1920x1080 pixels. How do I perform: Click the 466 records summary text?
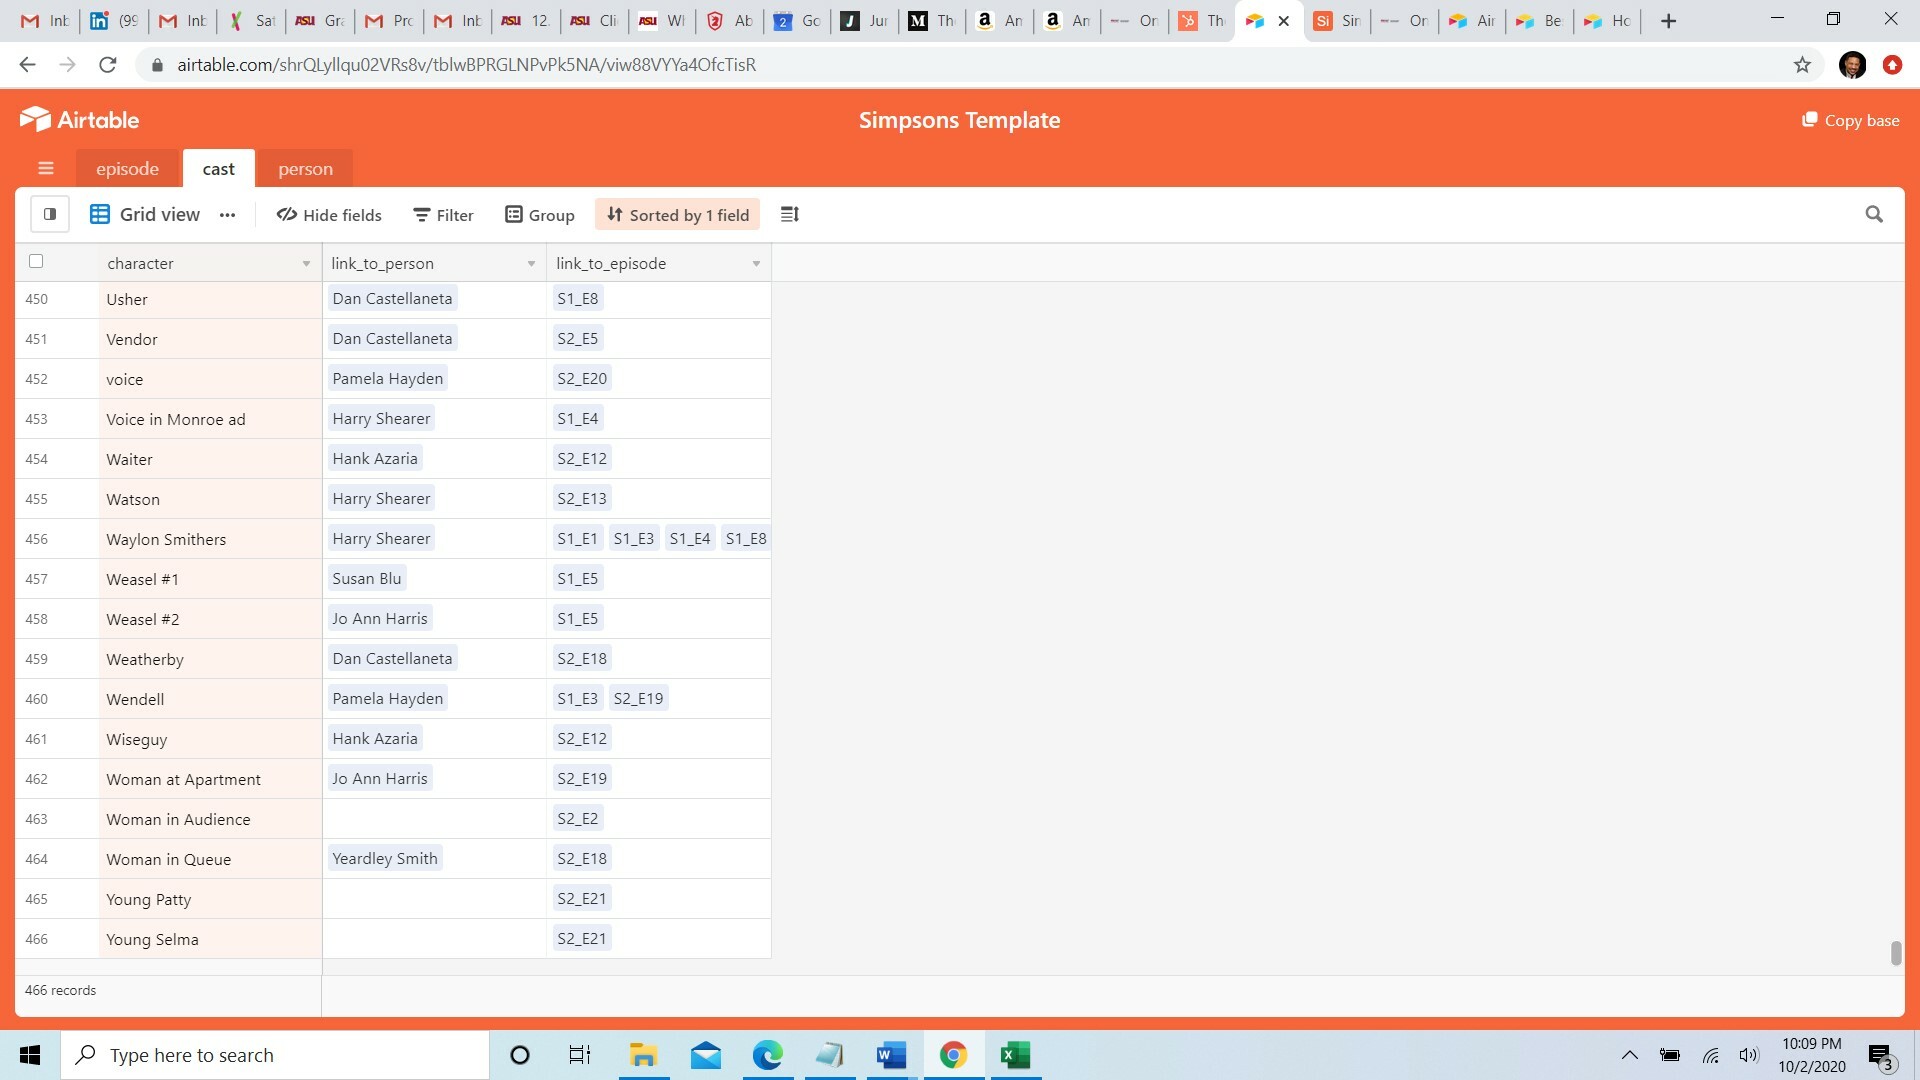click(61, 990)
